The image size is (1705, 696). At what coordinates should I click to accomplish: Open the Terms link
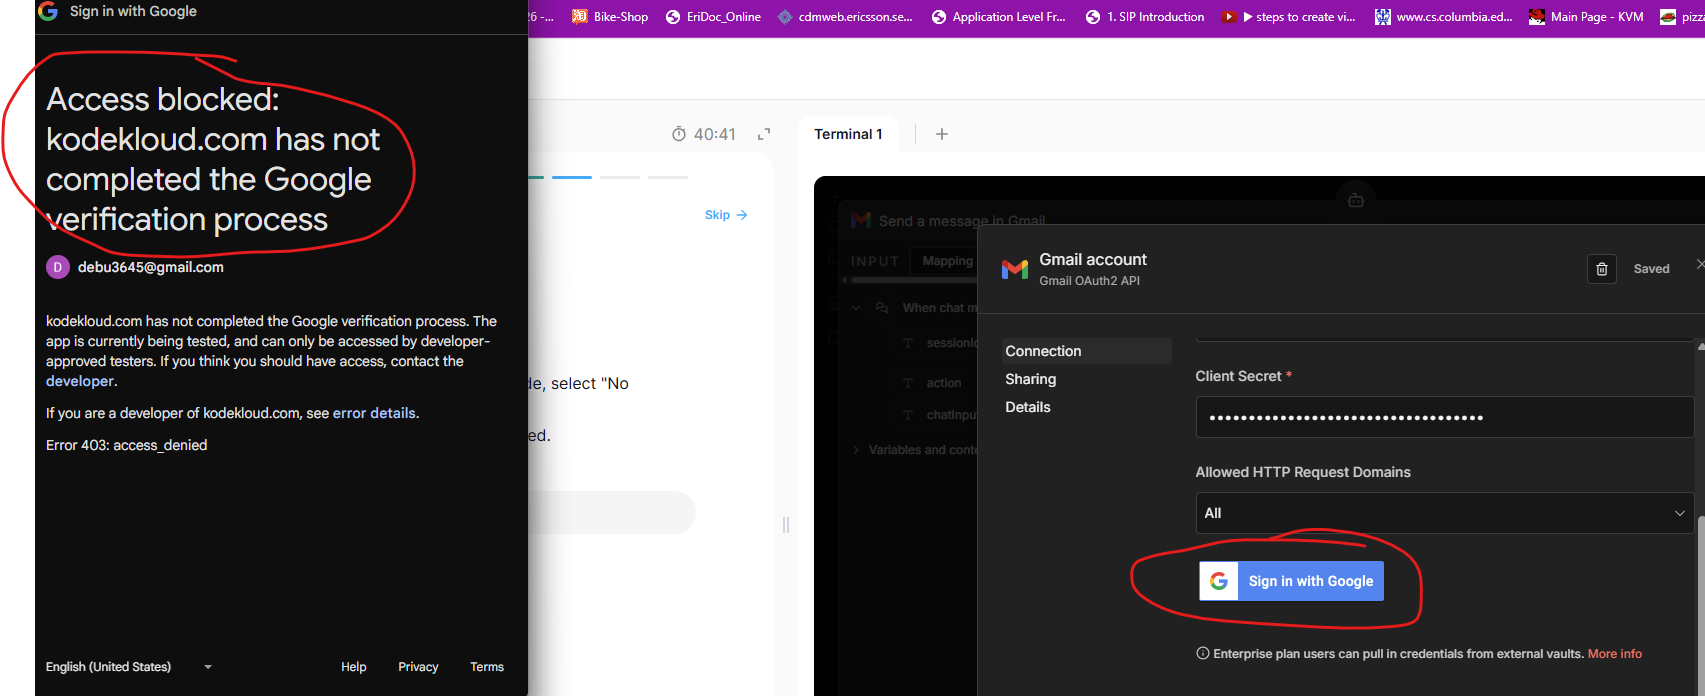click(487, 667)
